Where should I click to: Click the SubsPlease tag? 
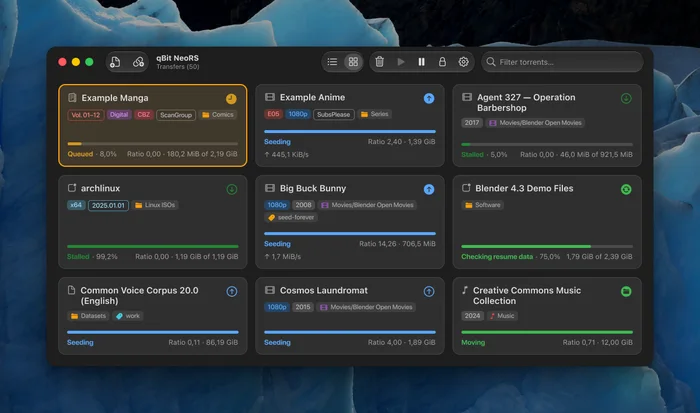click(x=333, y=114)
